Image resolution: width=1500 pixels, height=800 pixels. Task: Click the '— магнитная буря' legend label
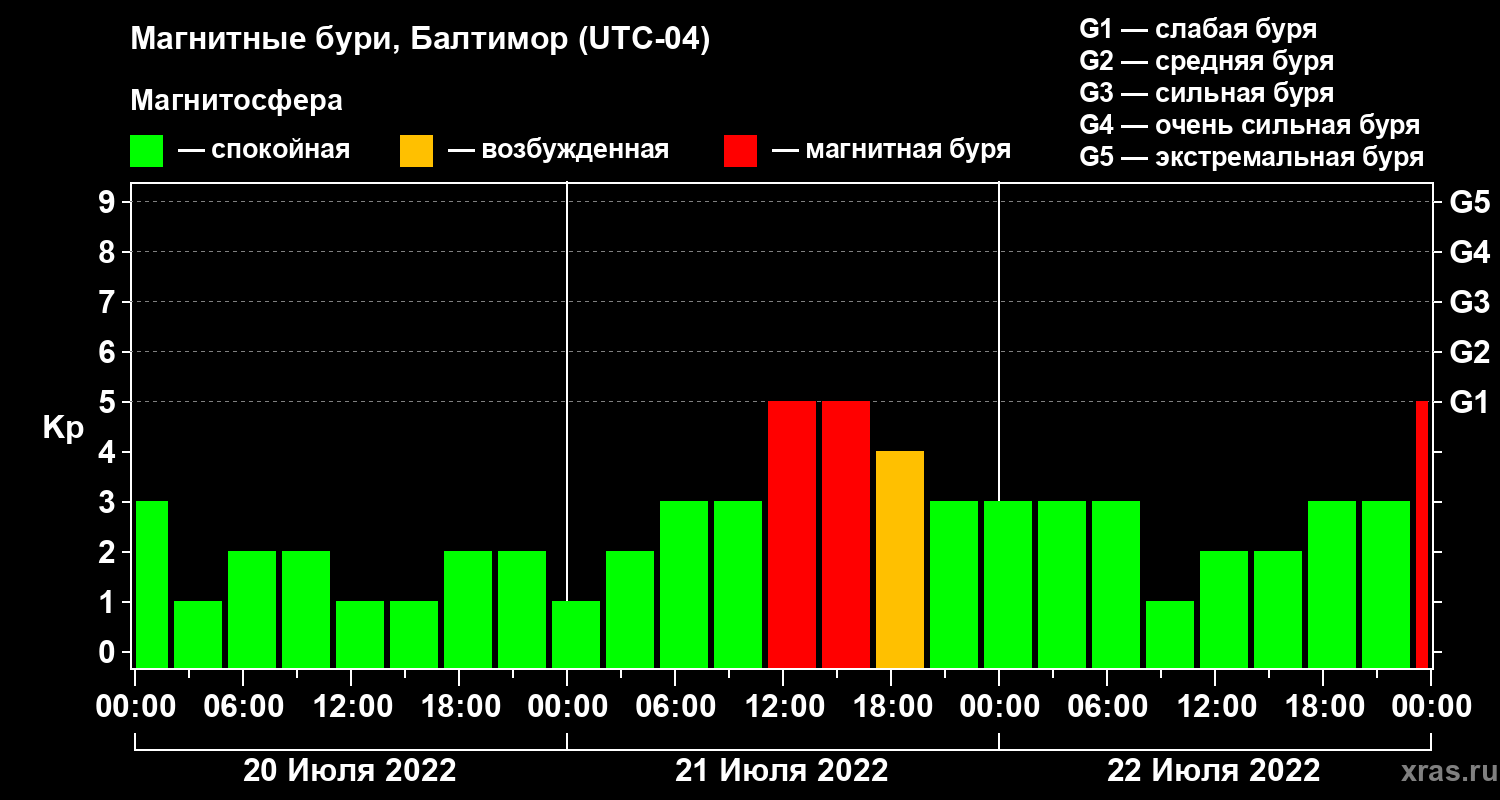coord(892,151)
